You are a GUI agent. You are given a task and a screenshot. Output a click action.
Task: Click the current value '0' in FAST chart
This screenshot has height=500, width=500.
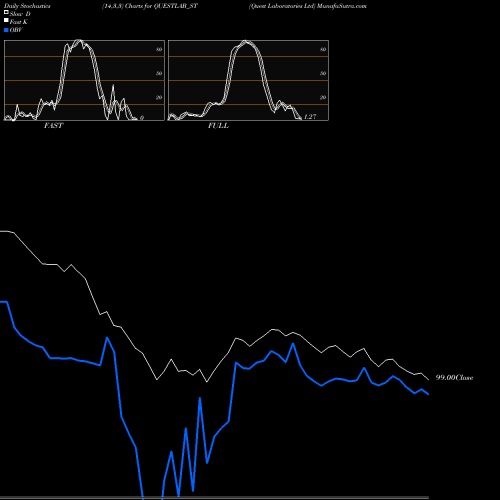pos(142,118)
